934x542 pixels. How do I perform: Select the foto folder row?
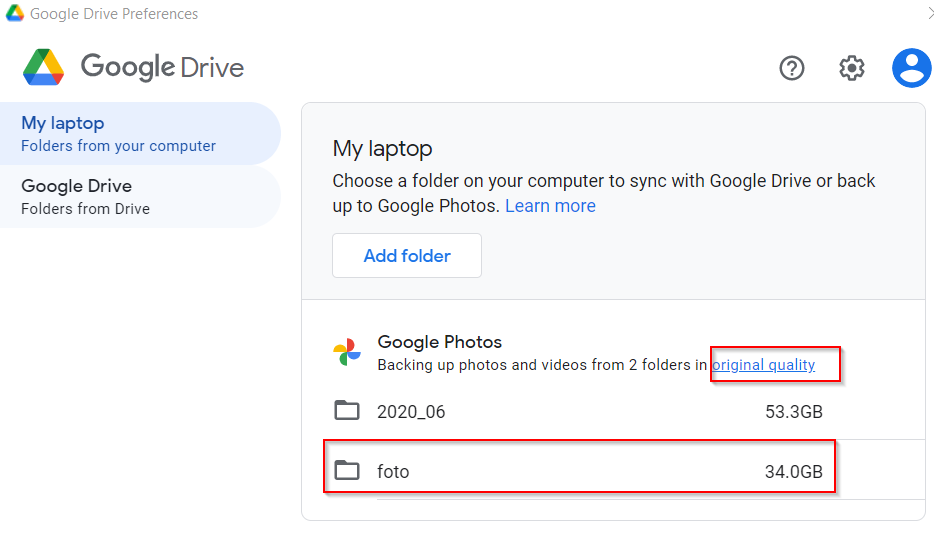pos(614,471)
